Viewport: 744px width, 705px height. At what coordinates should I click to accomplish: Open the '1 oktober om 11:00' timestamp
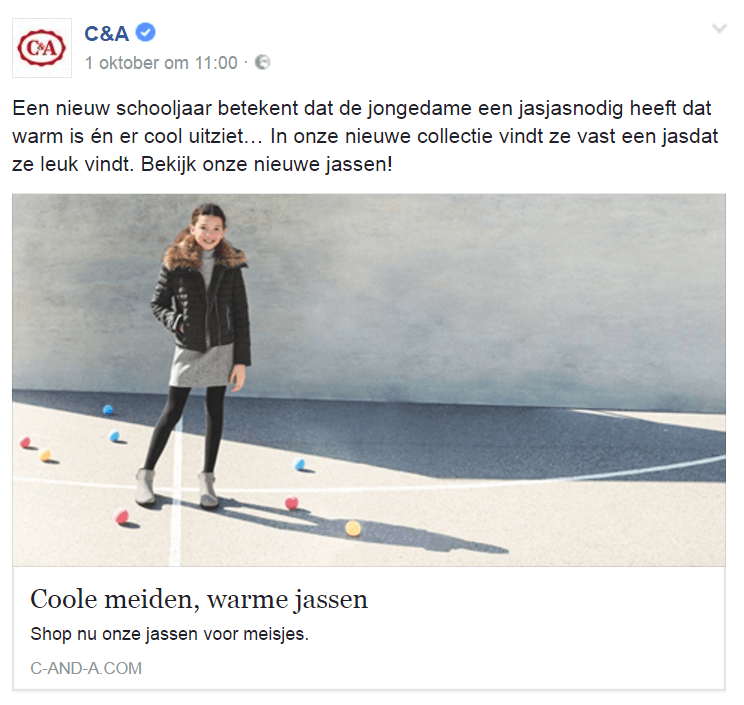pyautogui.click(x=161, y=63)
